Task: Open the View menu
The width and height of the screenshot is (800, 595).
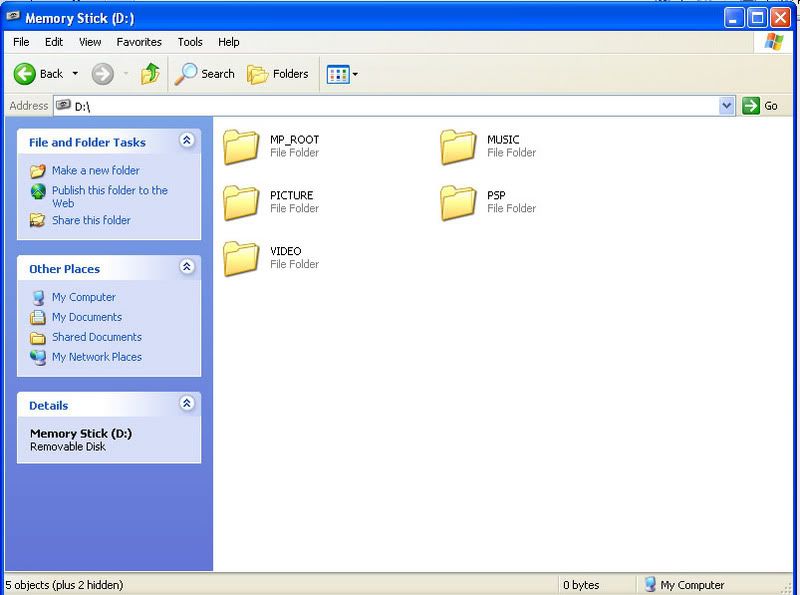Action: [x=90, y=42]
